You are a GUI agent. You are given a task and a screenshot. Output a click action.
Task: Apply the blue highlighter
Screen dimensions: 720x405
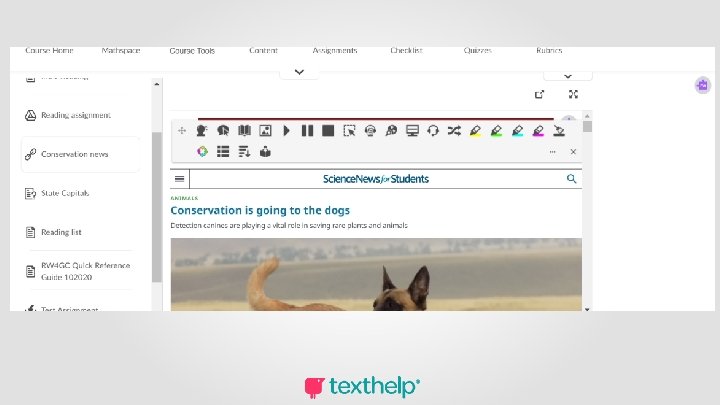[x=518, y=131]
